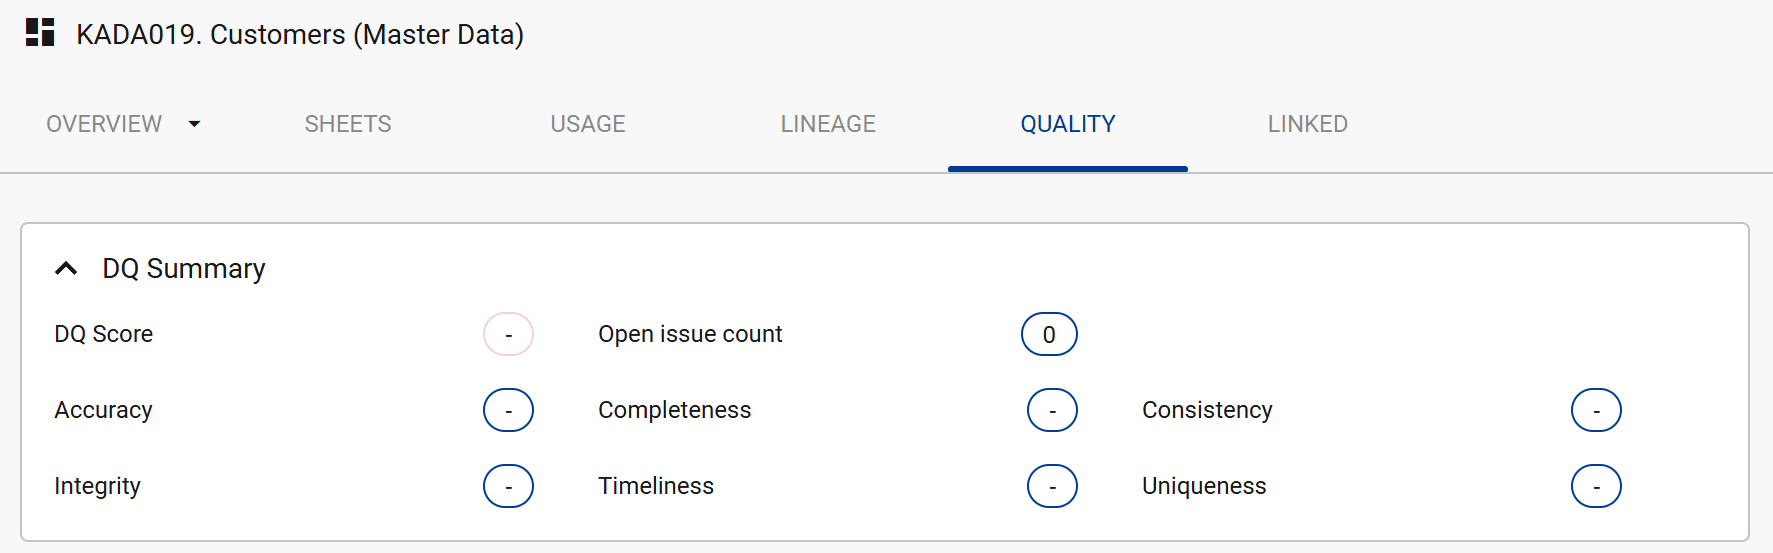Click the Completeness score badge
1773x553 pixels.
click(x=1052, y=410)
